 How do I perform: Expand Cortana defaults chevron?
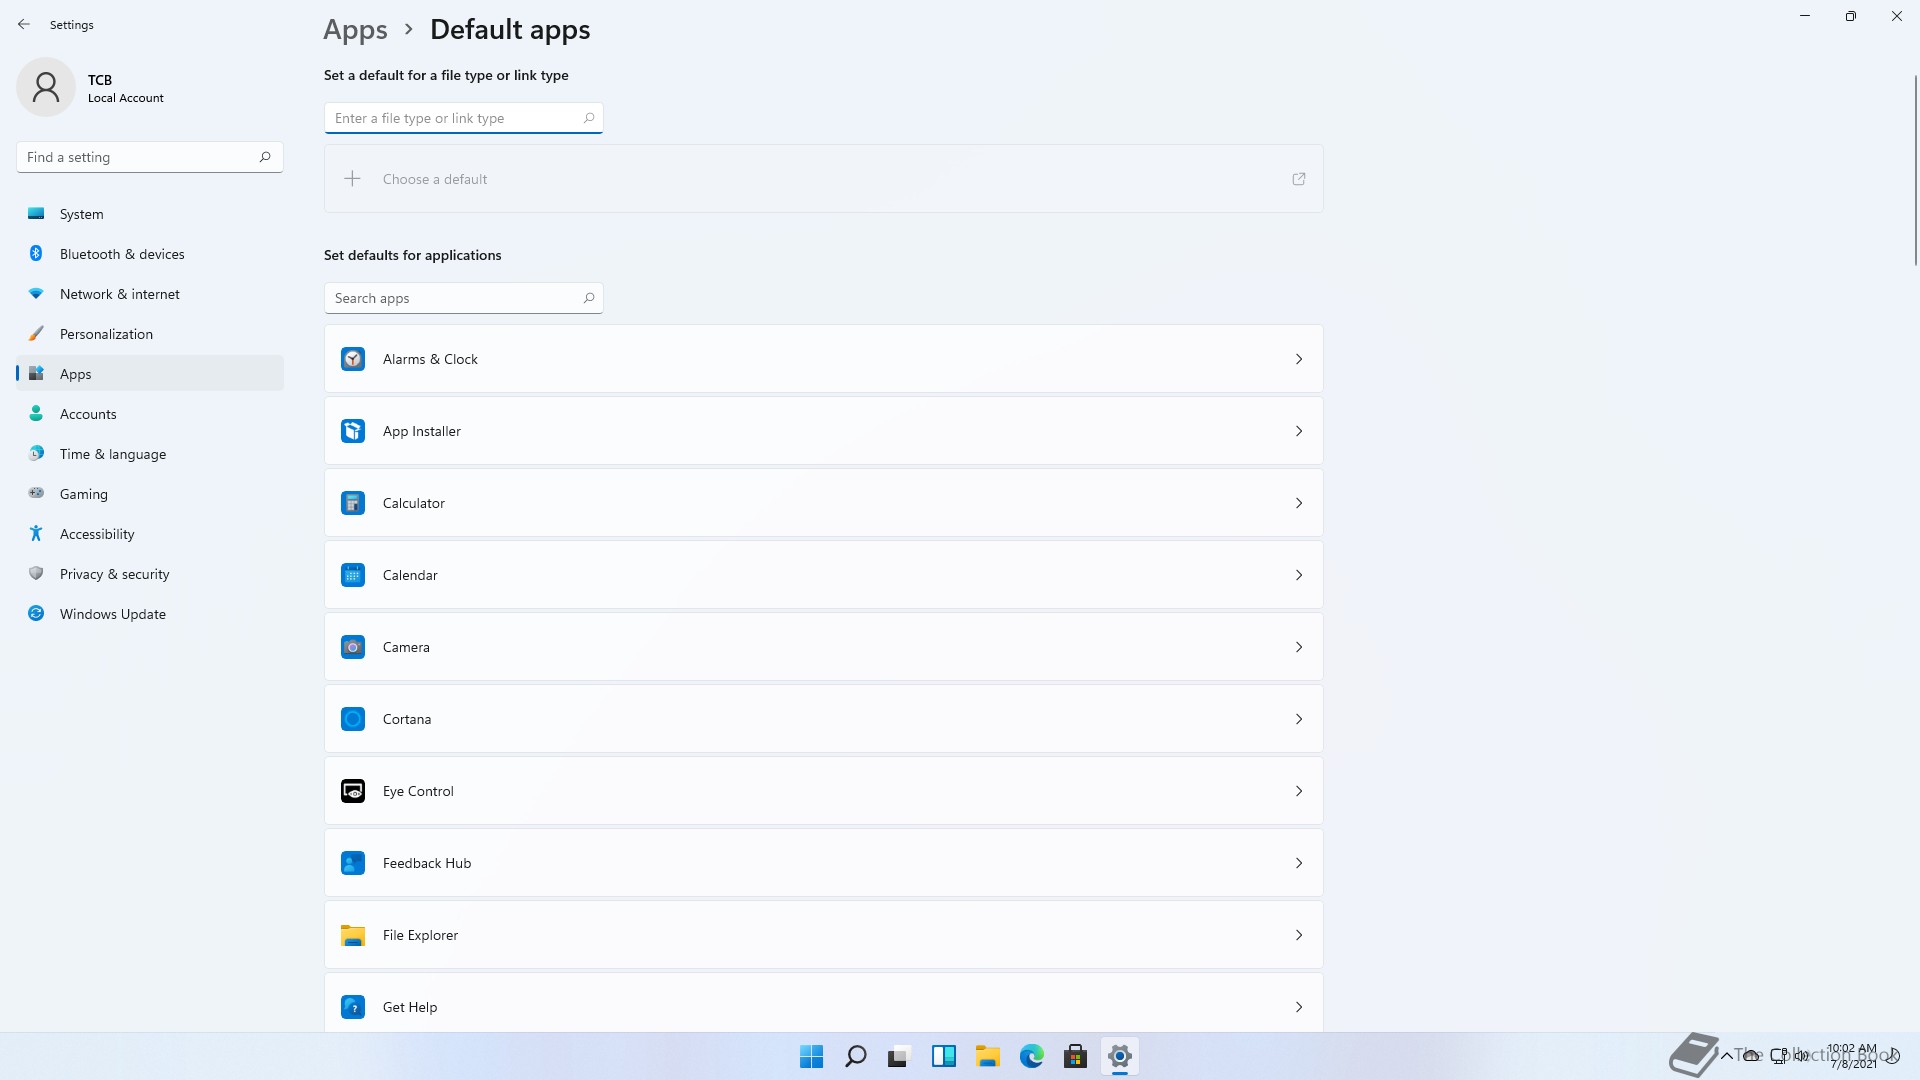point(1299,719)
